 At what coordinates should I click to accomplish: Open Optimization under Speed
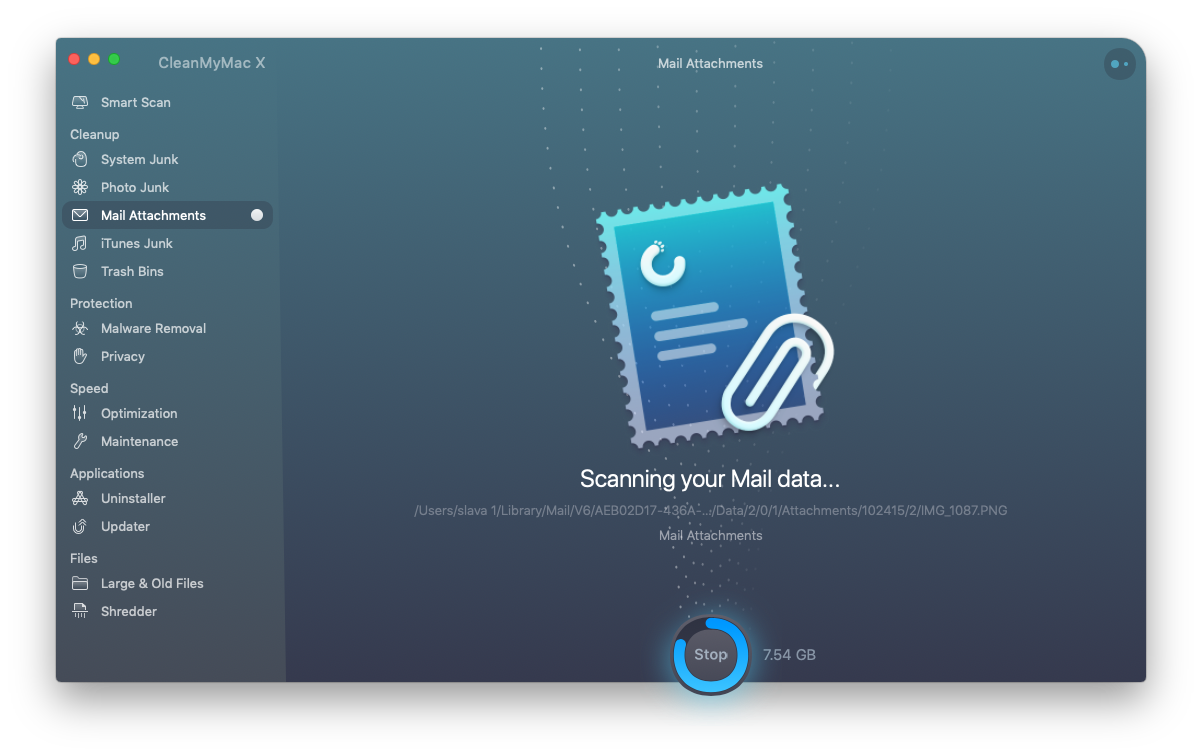[167, 413]
